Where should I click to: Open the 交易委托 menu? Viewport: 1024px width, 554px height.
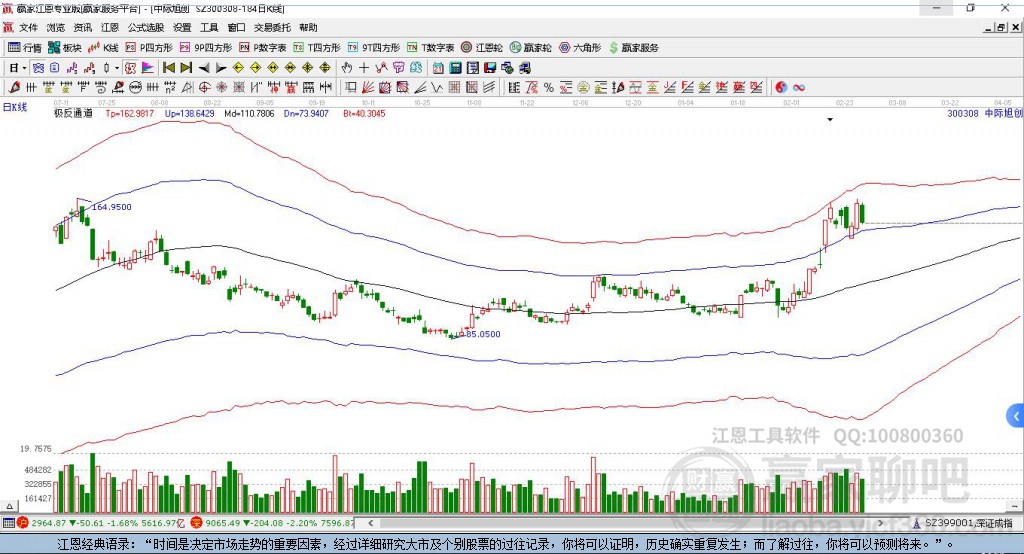pyautogui.click(x=272, y=27)
